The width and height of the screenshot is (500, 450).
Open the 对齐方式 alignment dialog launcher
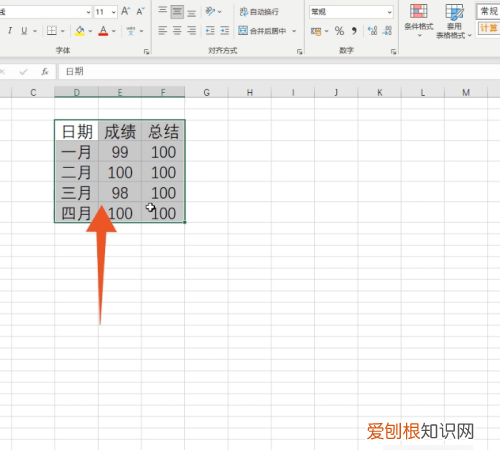coord(300,51)
